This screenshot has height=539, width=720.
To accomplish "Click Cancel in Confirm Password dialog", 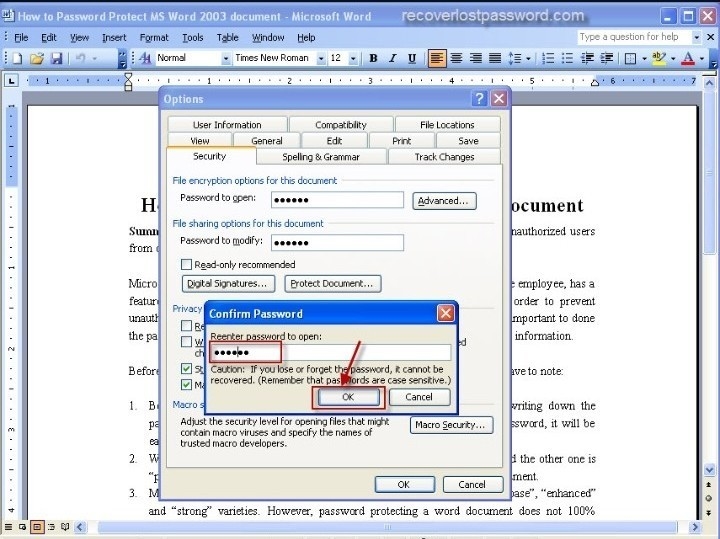I will pyautogui.click(x=419, y=397).
